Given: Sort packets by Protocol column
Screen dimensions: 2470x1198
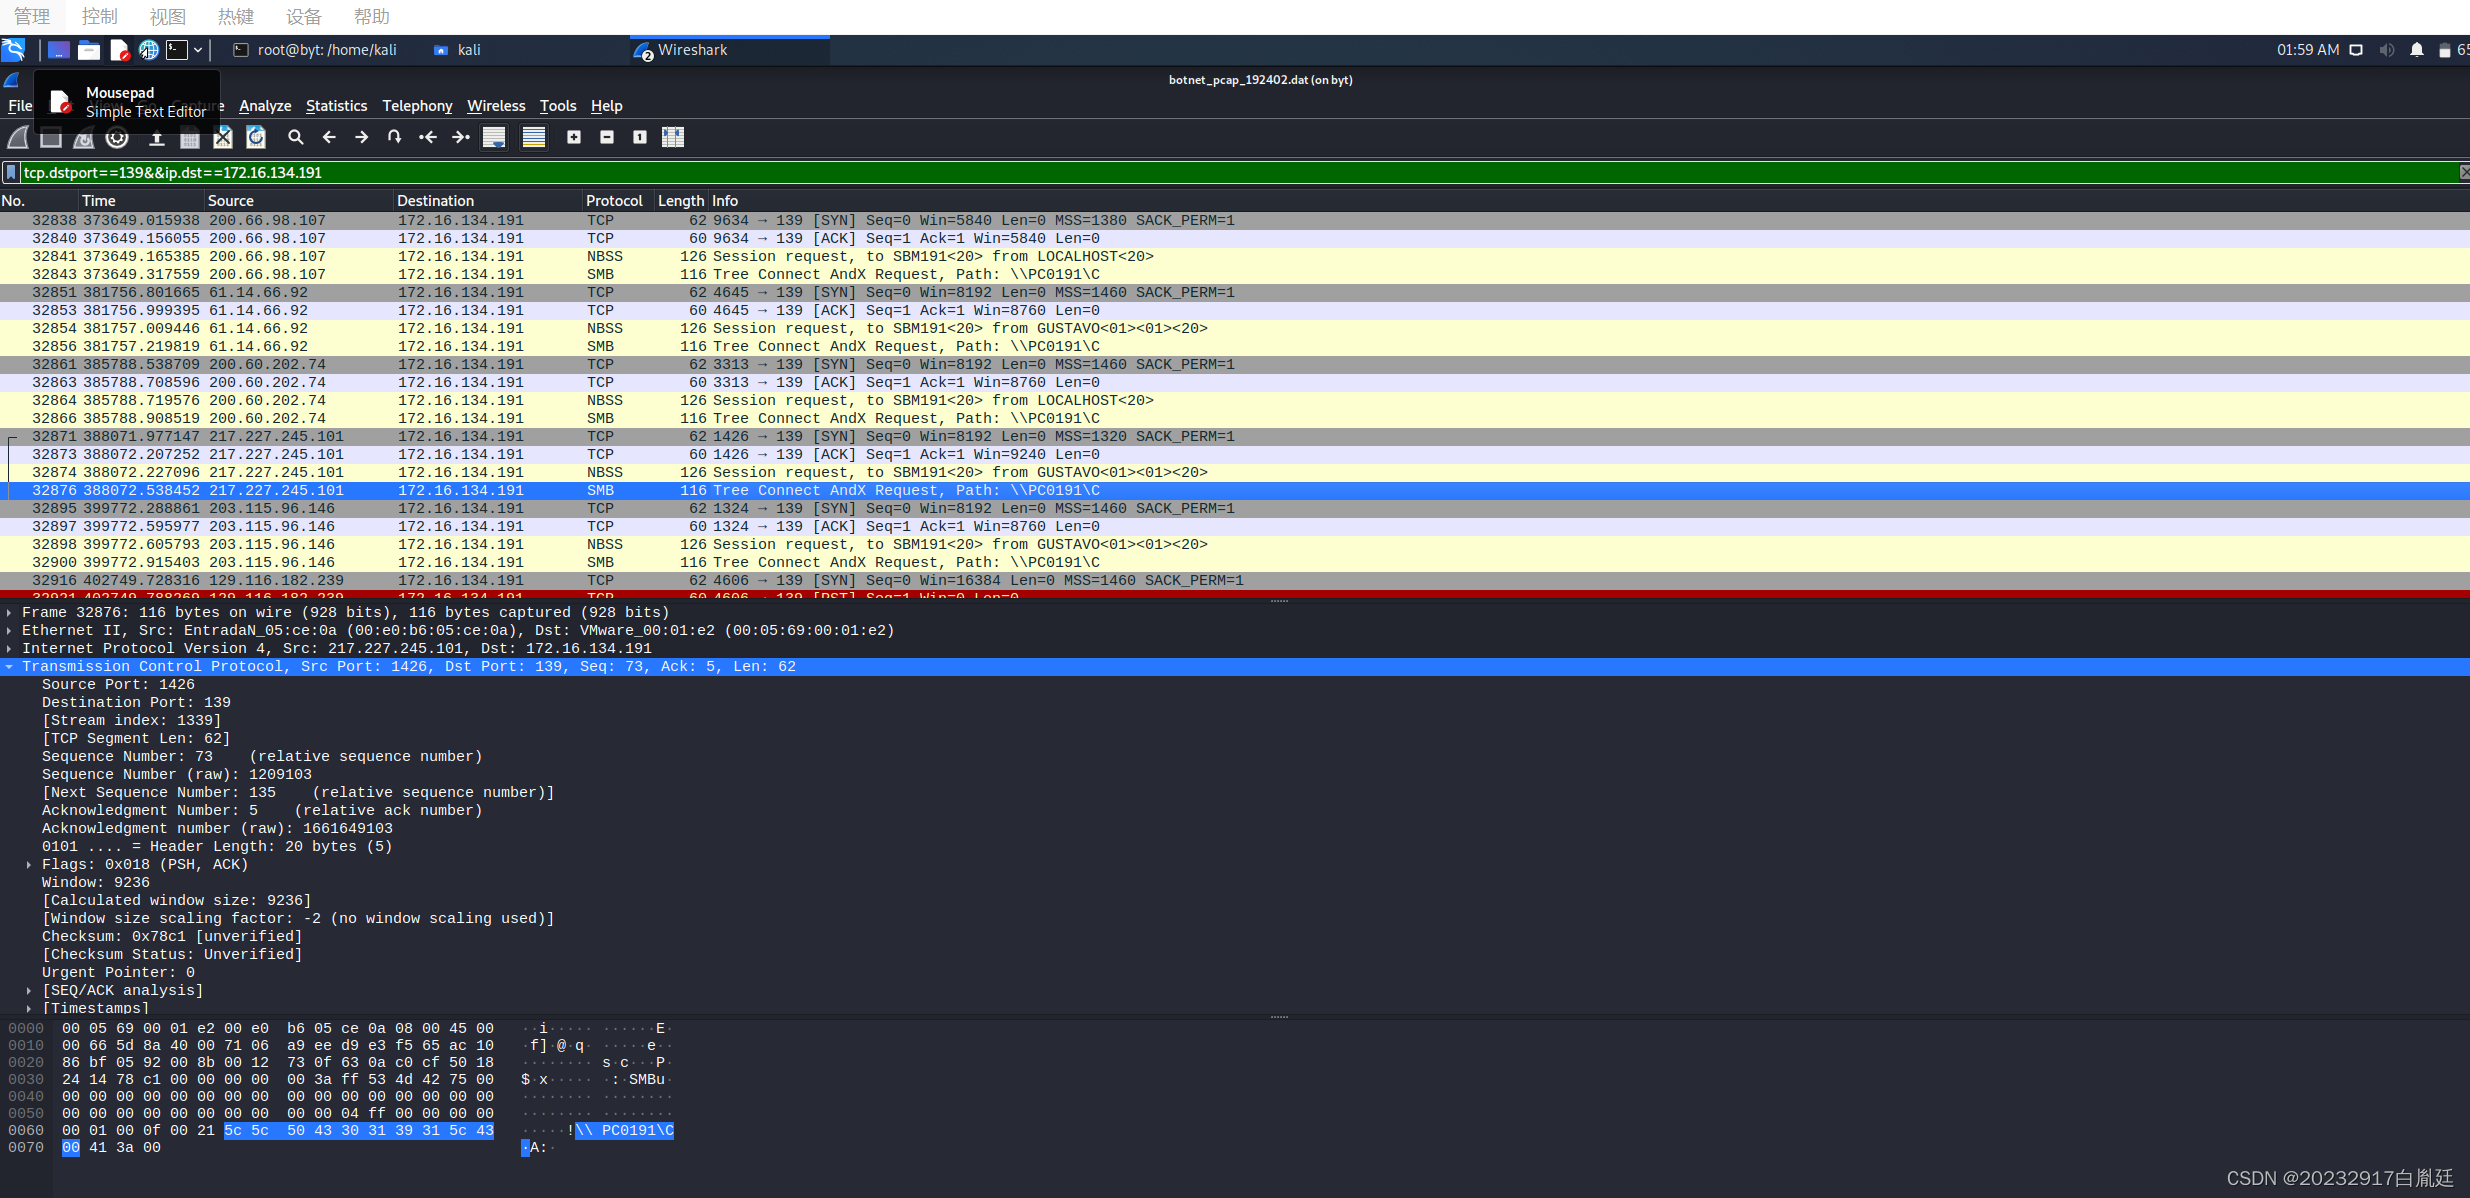Looking at the screenshot, I should (618, 201).
